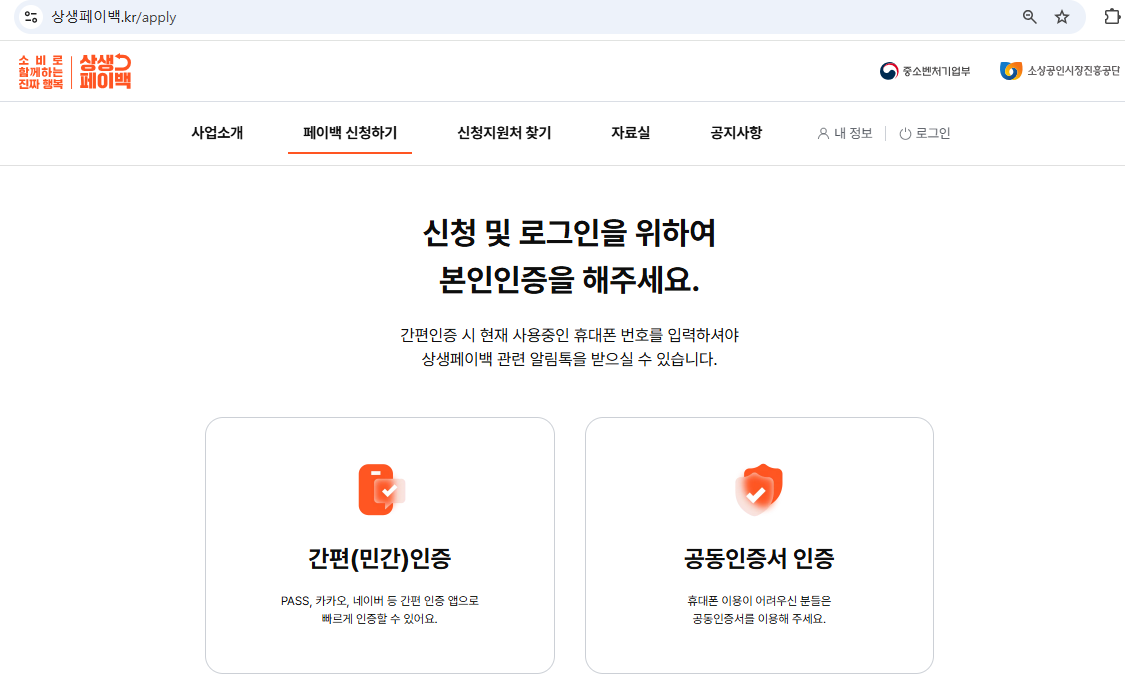Open the browser extensions puzzle icon
Viewport: 1125px width, 679px height.
click(1110, 17)
